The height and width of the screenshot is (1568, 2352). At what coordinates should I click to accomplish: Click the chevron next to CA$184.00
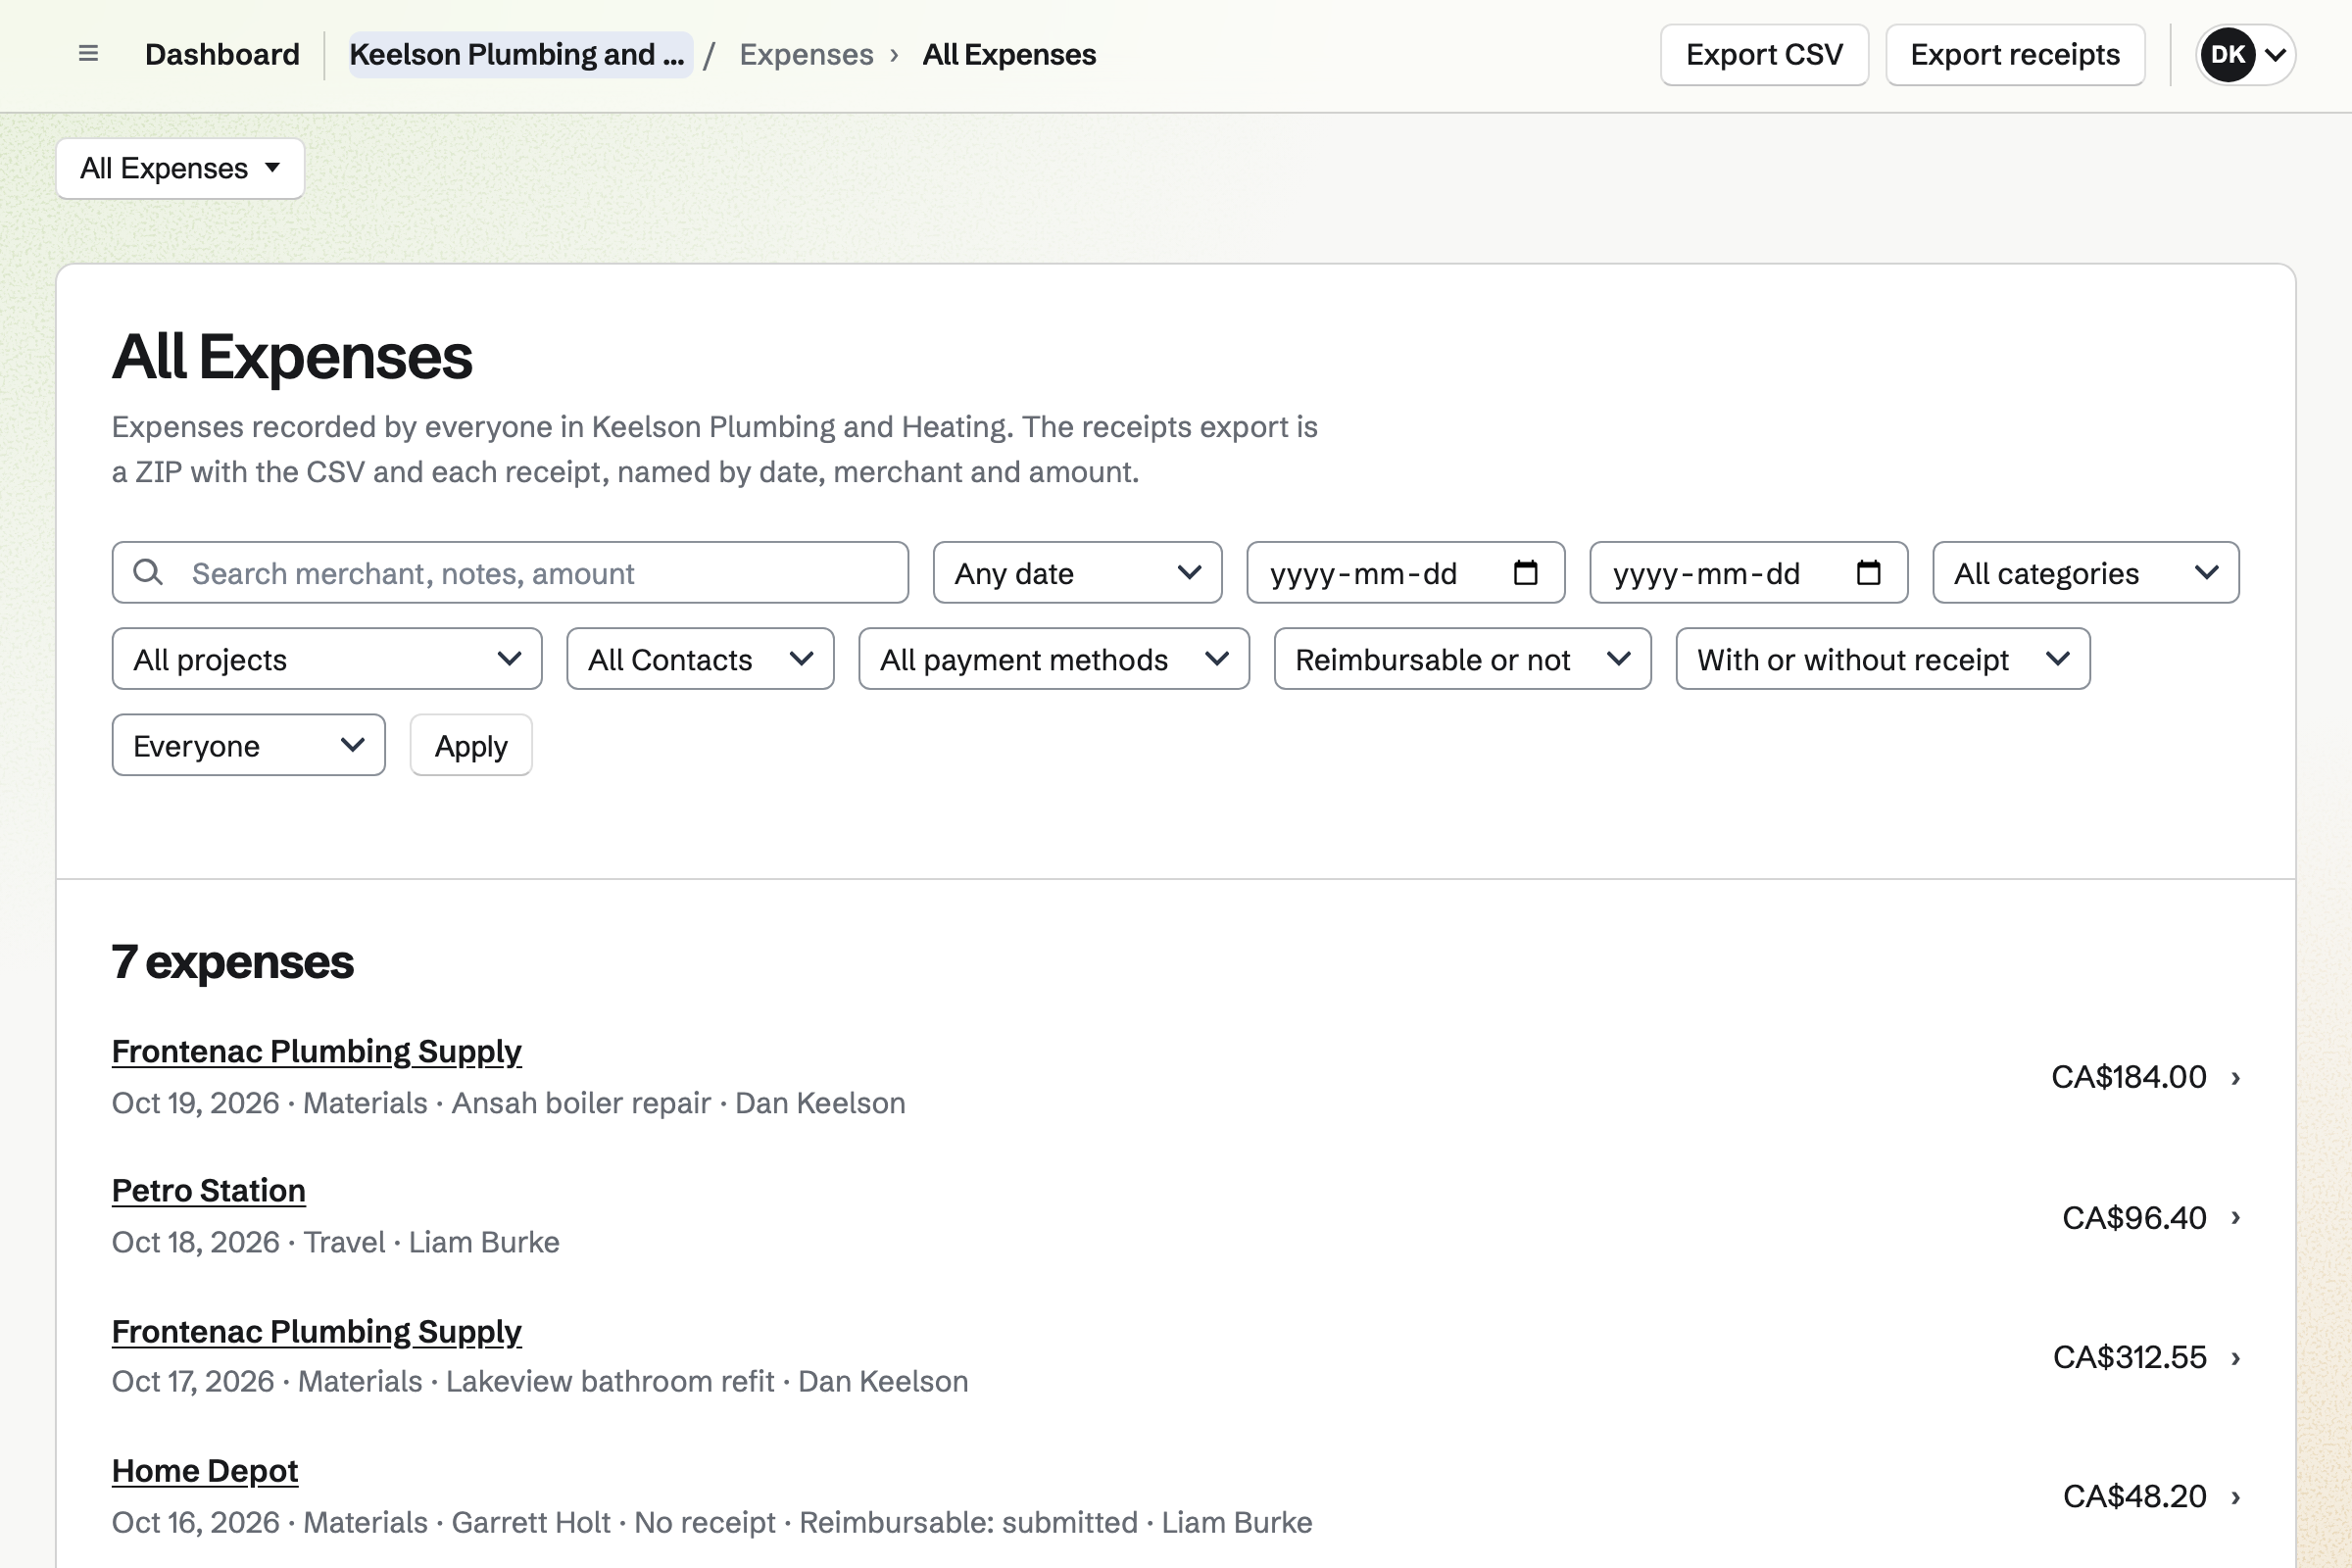(x=2236, y=1077)
